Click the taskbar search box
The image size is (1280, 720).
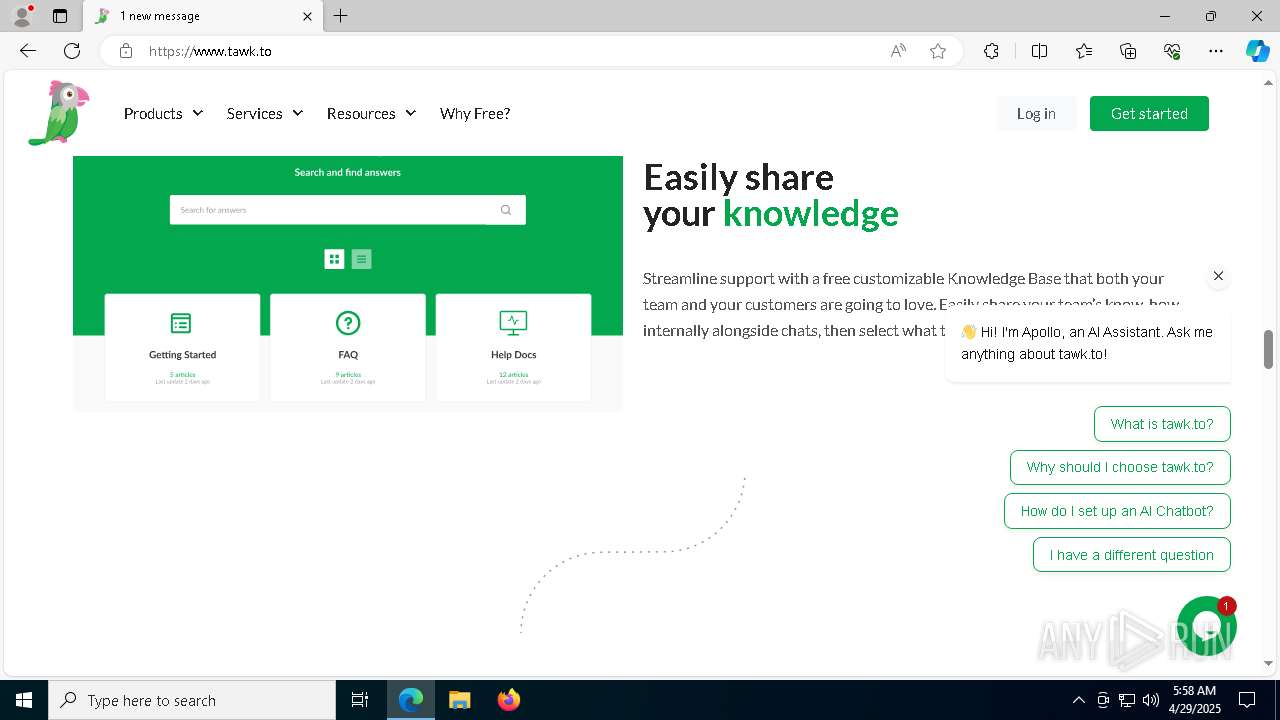tap(192, 700)
